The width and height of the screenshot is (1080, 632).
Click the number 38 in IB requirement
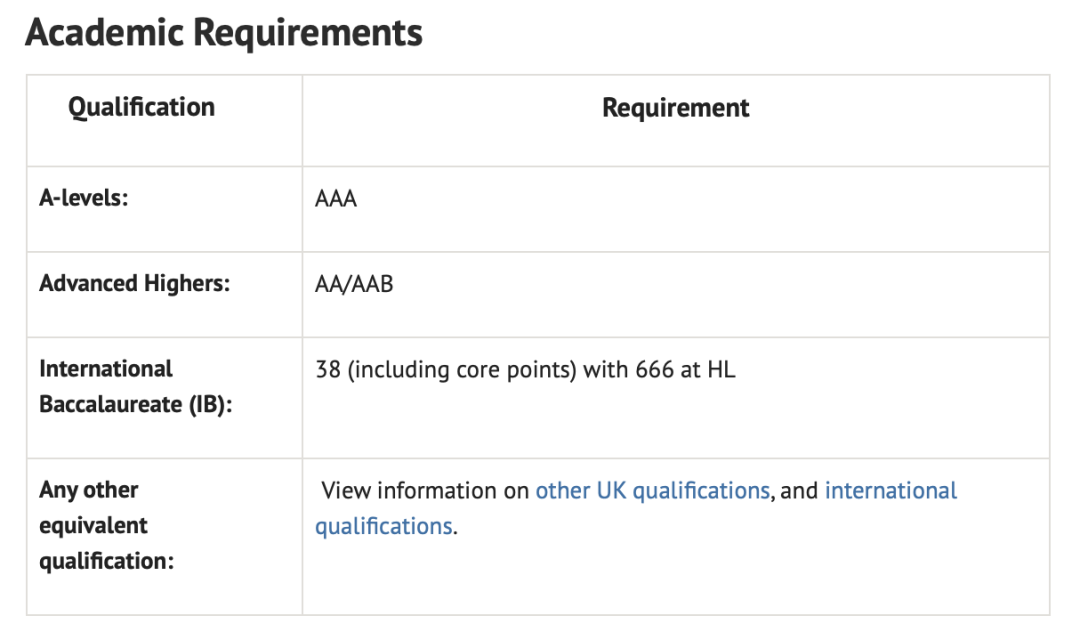point(328,370)
